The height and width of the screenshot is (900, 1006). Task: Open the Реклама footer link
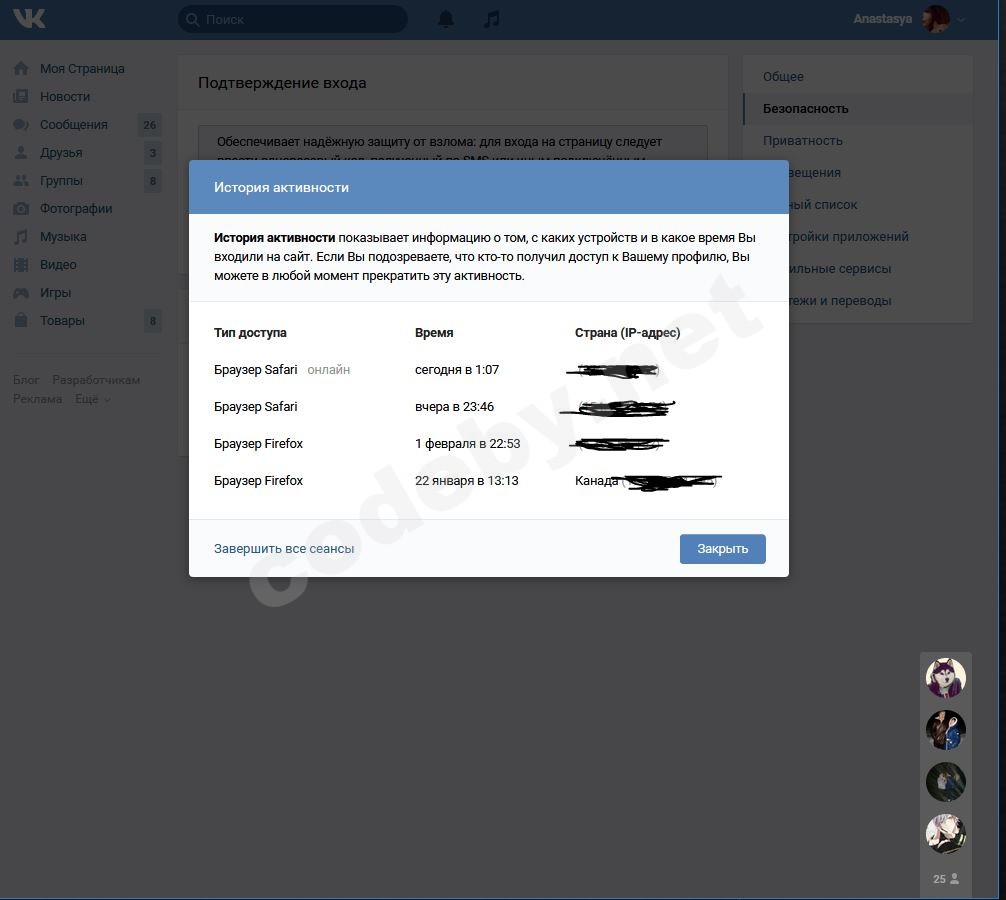38,399
